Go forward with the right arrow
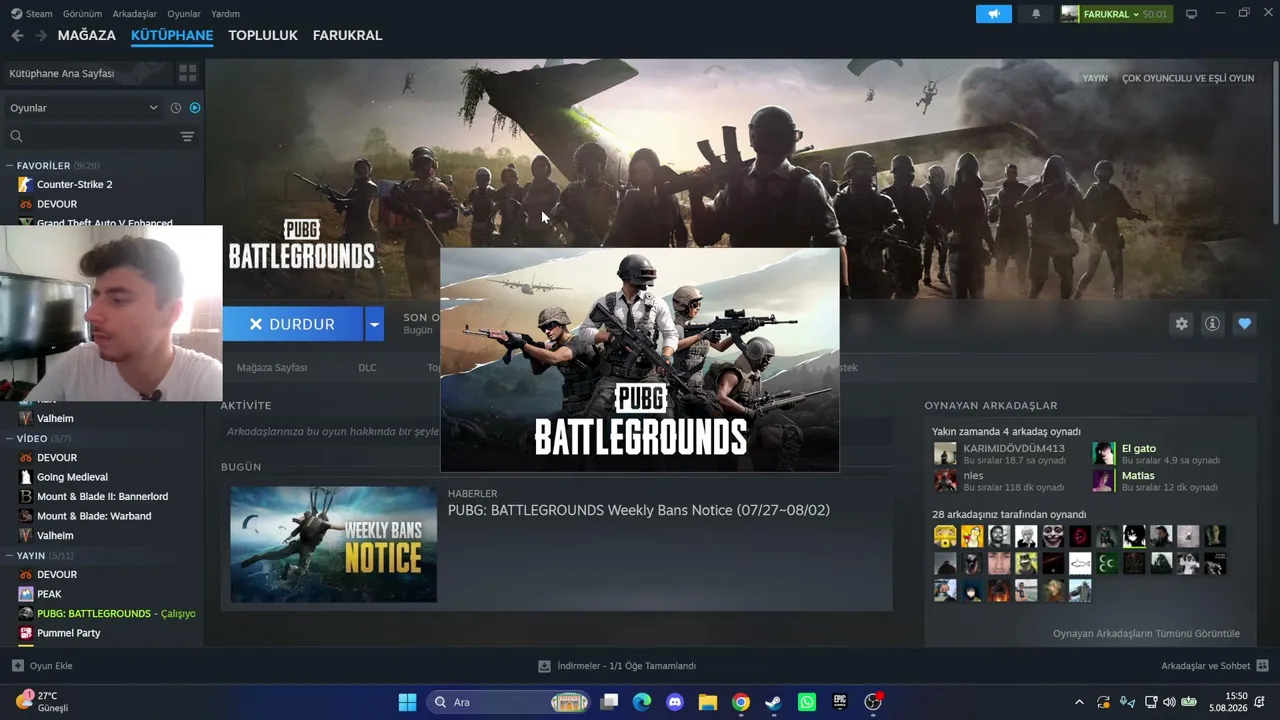The height and width of the screenshot is (720, 1280). point(41,35)
